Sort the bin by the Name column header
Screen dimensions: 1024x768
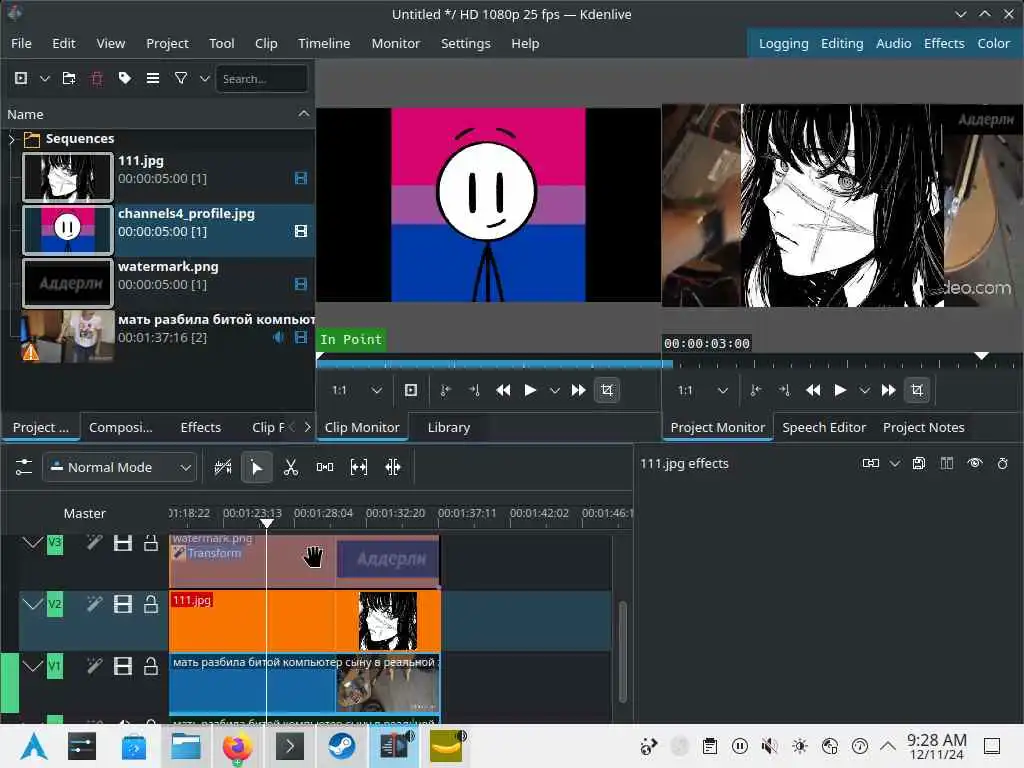[x=158, y=114]
